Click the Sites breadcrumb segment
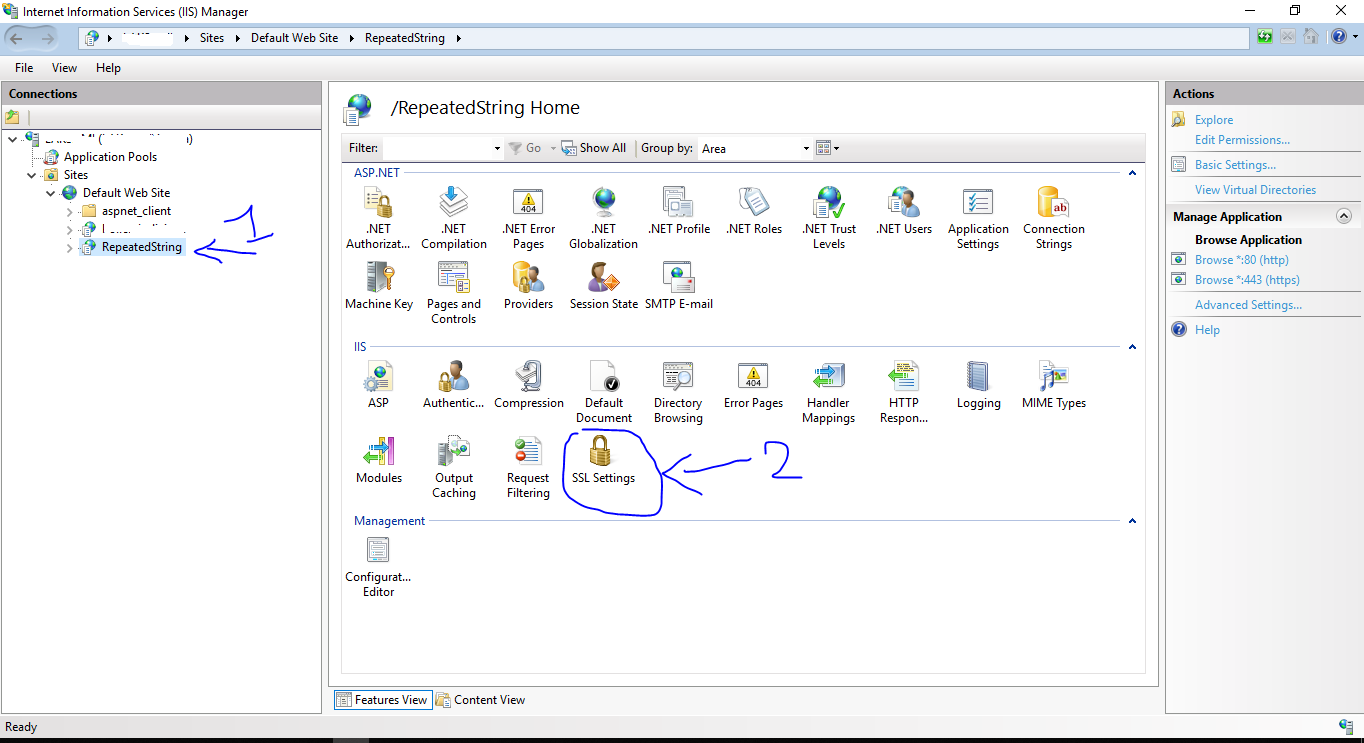The height and width of the screenshot is (743, 1364). (x=212, y=38)
